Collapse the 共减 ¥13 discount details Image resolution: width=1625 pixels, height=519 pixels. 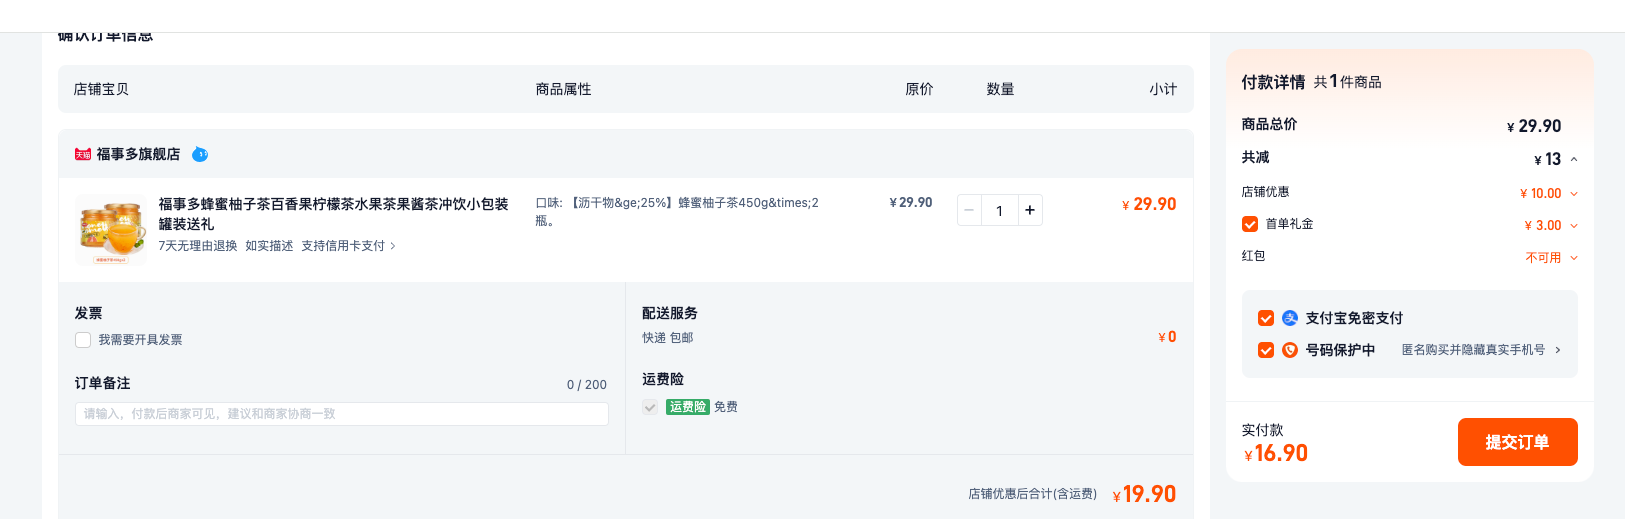coord(1574,159)
